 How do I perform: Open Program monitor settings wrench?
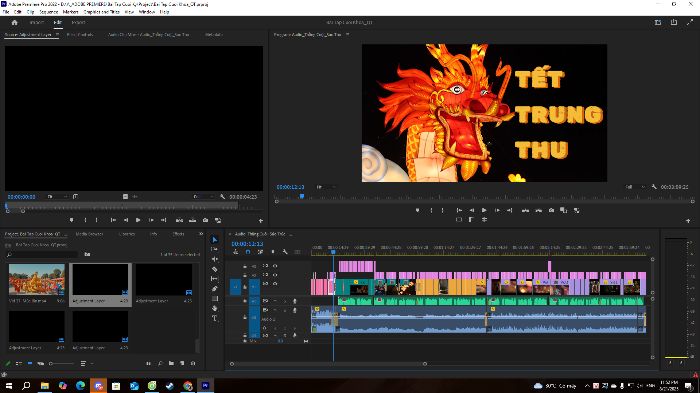(x=654, y=187)
